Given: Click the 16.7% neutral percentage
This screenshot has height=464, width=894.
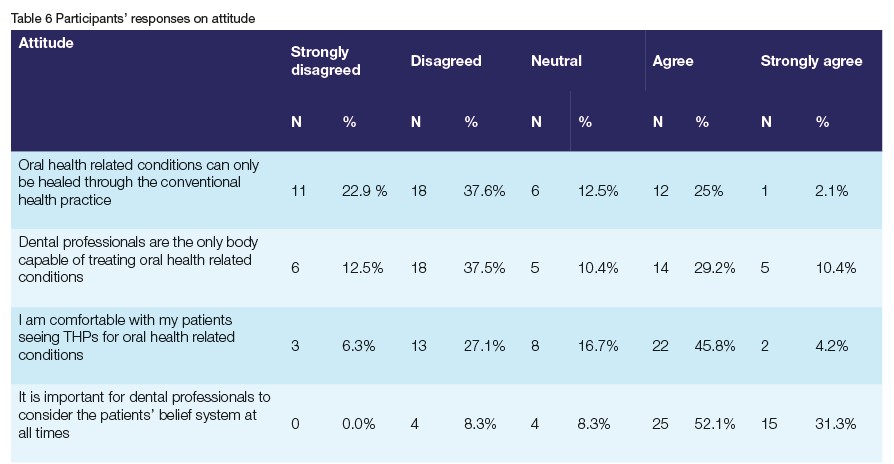Looking at the screenshot, I should pyautogui.click(x=598, y=346).
